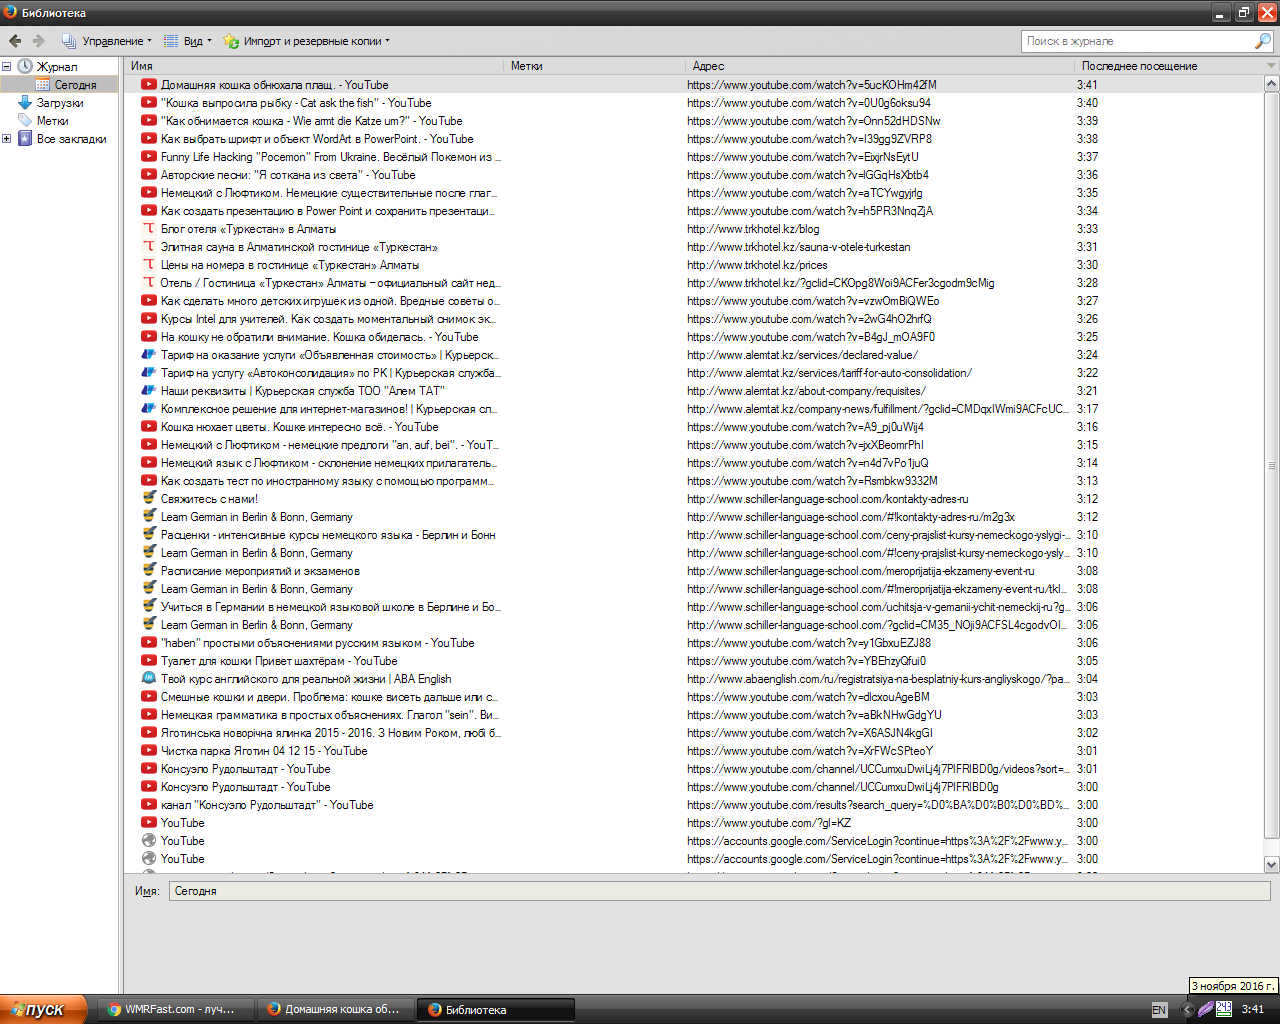Viewport: 1280px width, 1024px height.
Task: Click the YouTube favicon beside "Домашняя кошка обнюхала плащ"
Action: [149, 85]
